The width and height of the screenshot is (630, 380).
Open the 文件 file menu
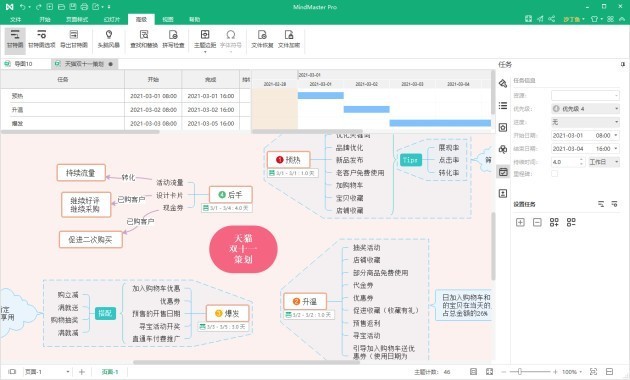click(x=15, y=19)
